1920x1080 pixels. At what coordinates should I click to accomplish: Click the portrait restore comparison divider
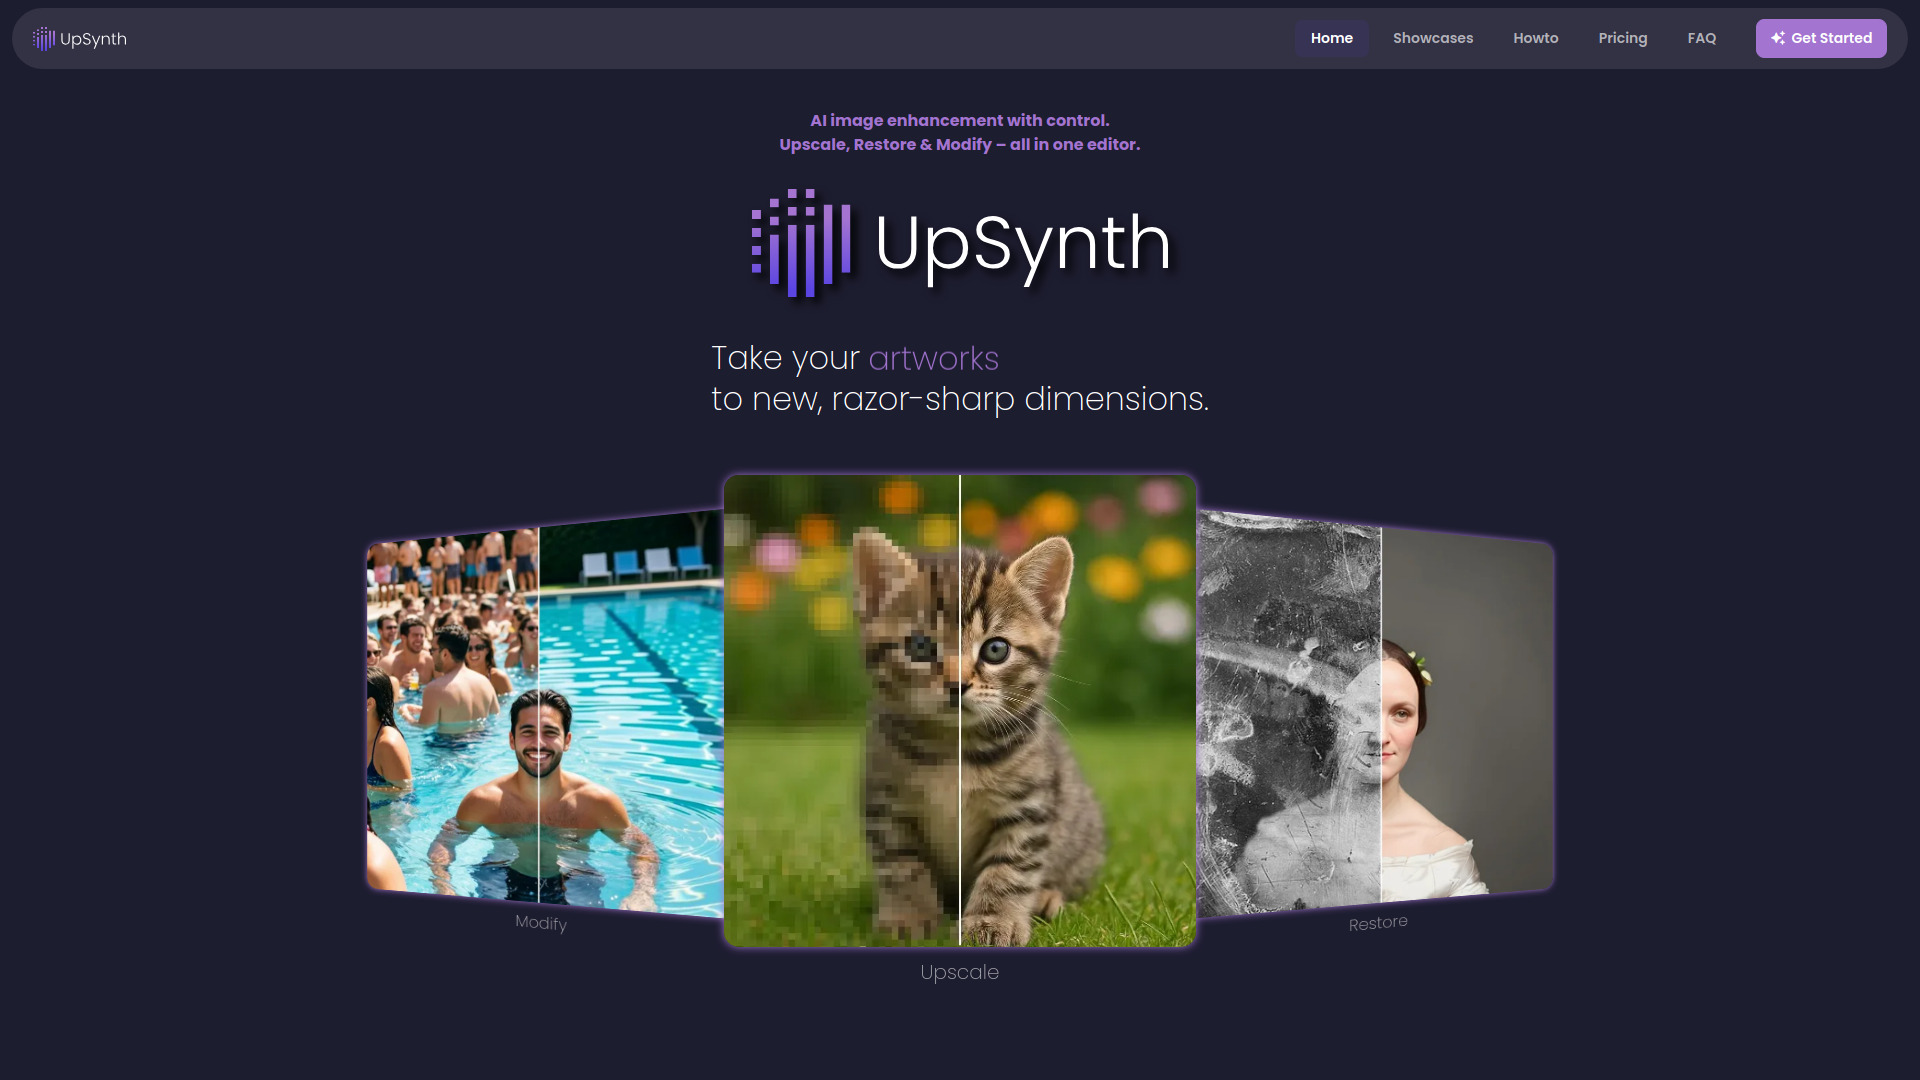1381,714
